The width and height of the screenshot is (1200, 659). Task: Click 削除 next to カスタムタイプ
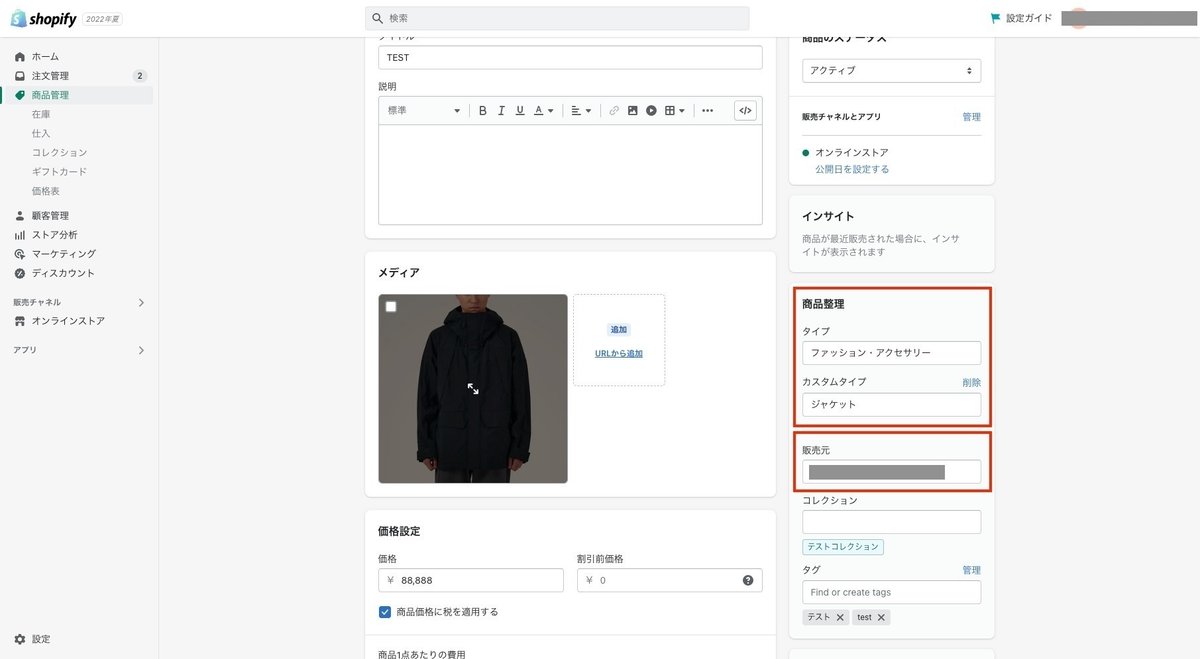pyautogui.click(x=971, y=382)
